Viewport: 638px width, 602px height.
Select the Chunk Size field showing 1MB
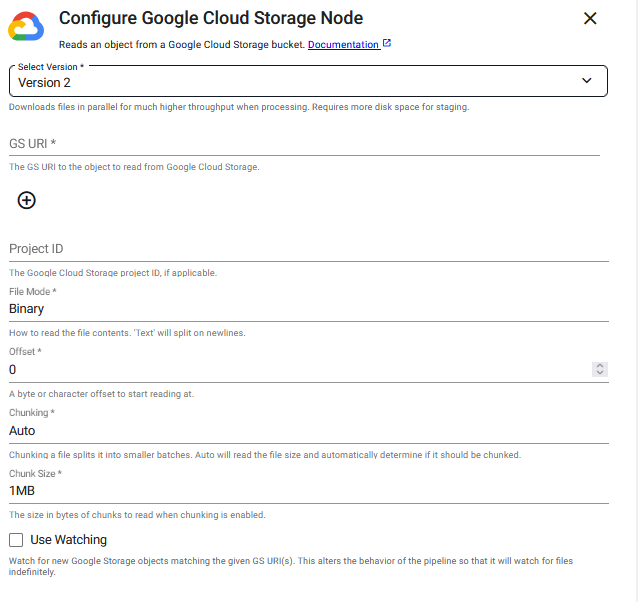[x=308, y=491]
